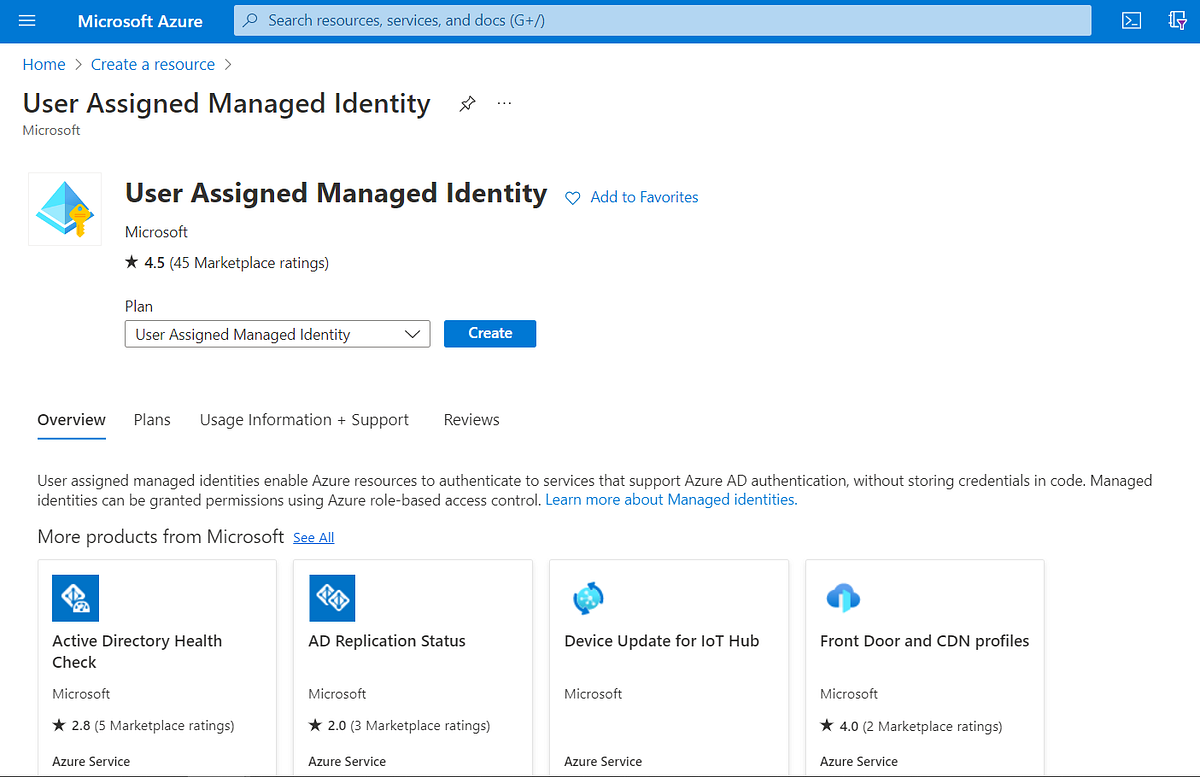1200x777 pixels.
Task: Click the Create button
Action: (489, 333)
